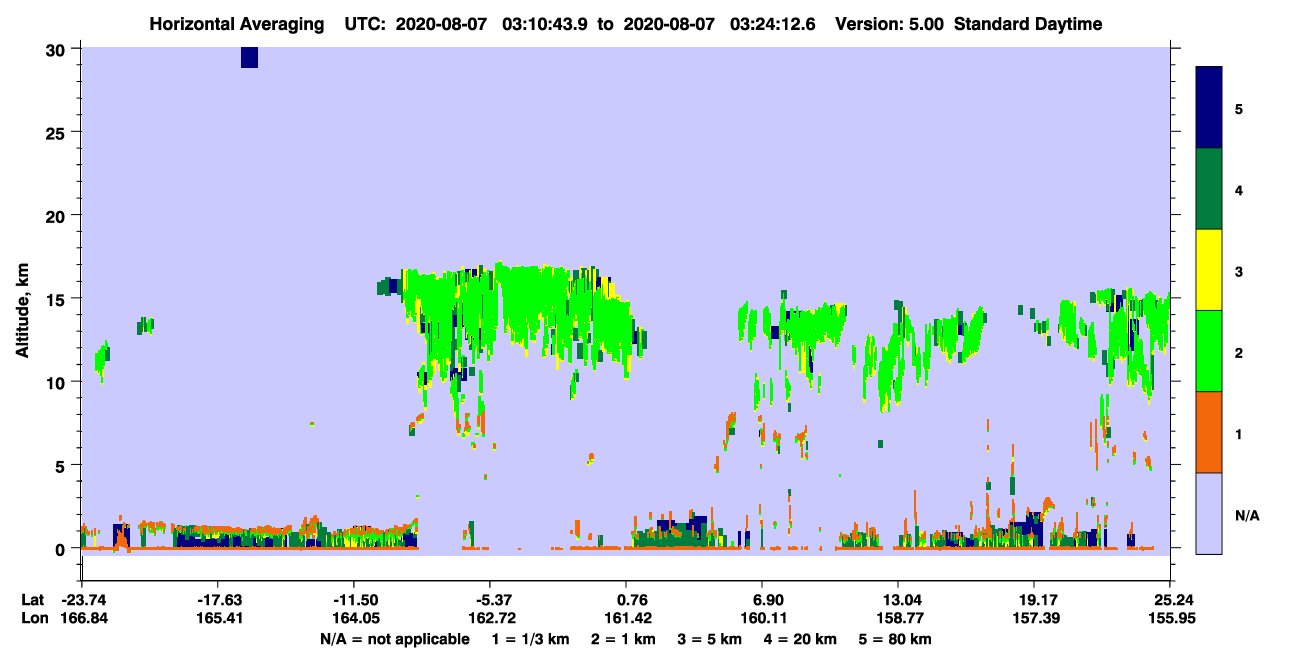Click longitude value 161.42
The height and width of the screenshot is (667, 1300).
coord(626,619)
